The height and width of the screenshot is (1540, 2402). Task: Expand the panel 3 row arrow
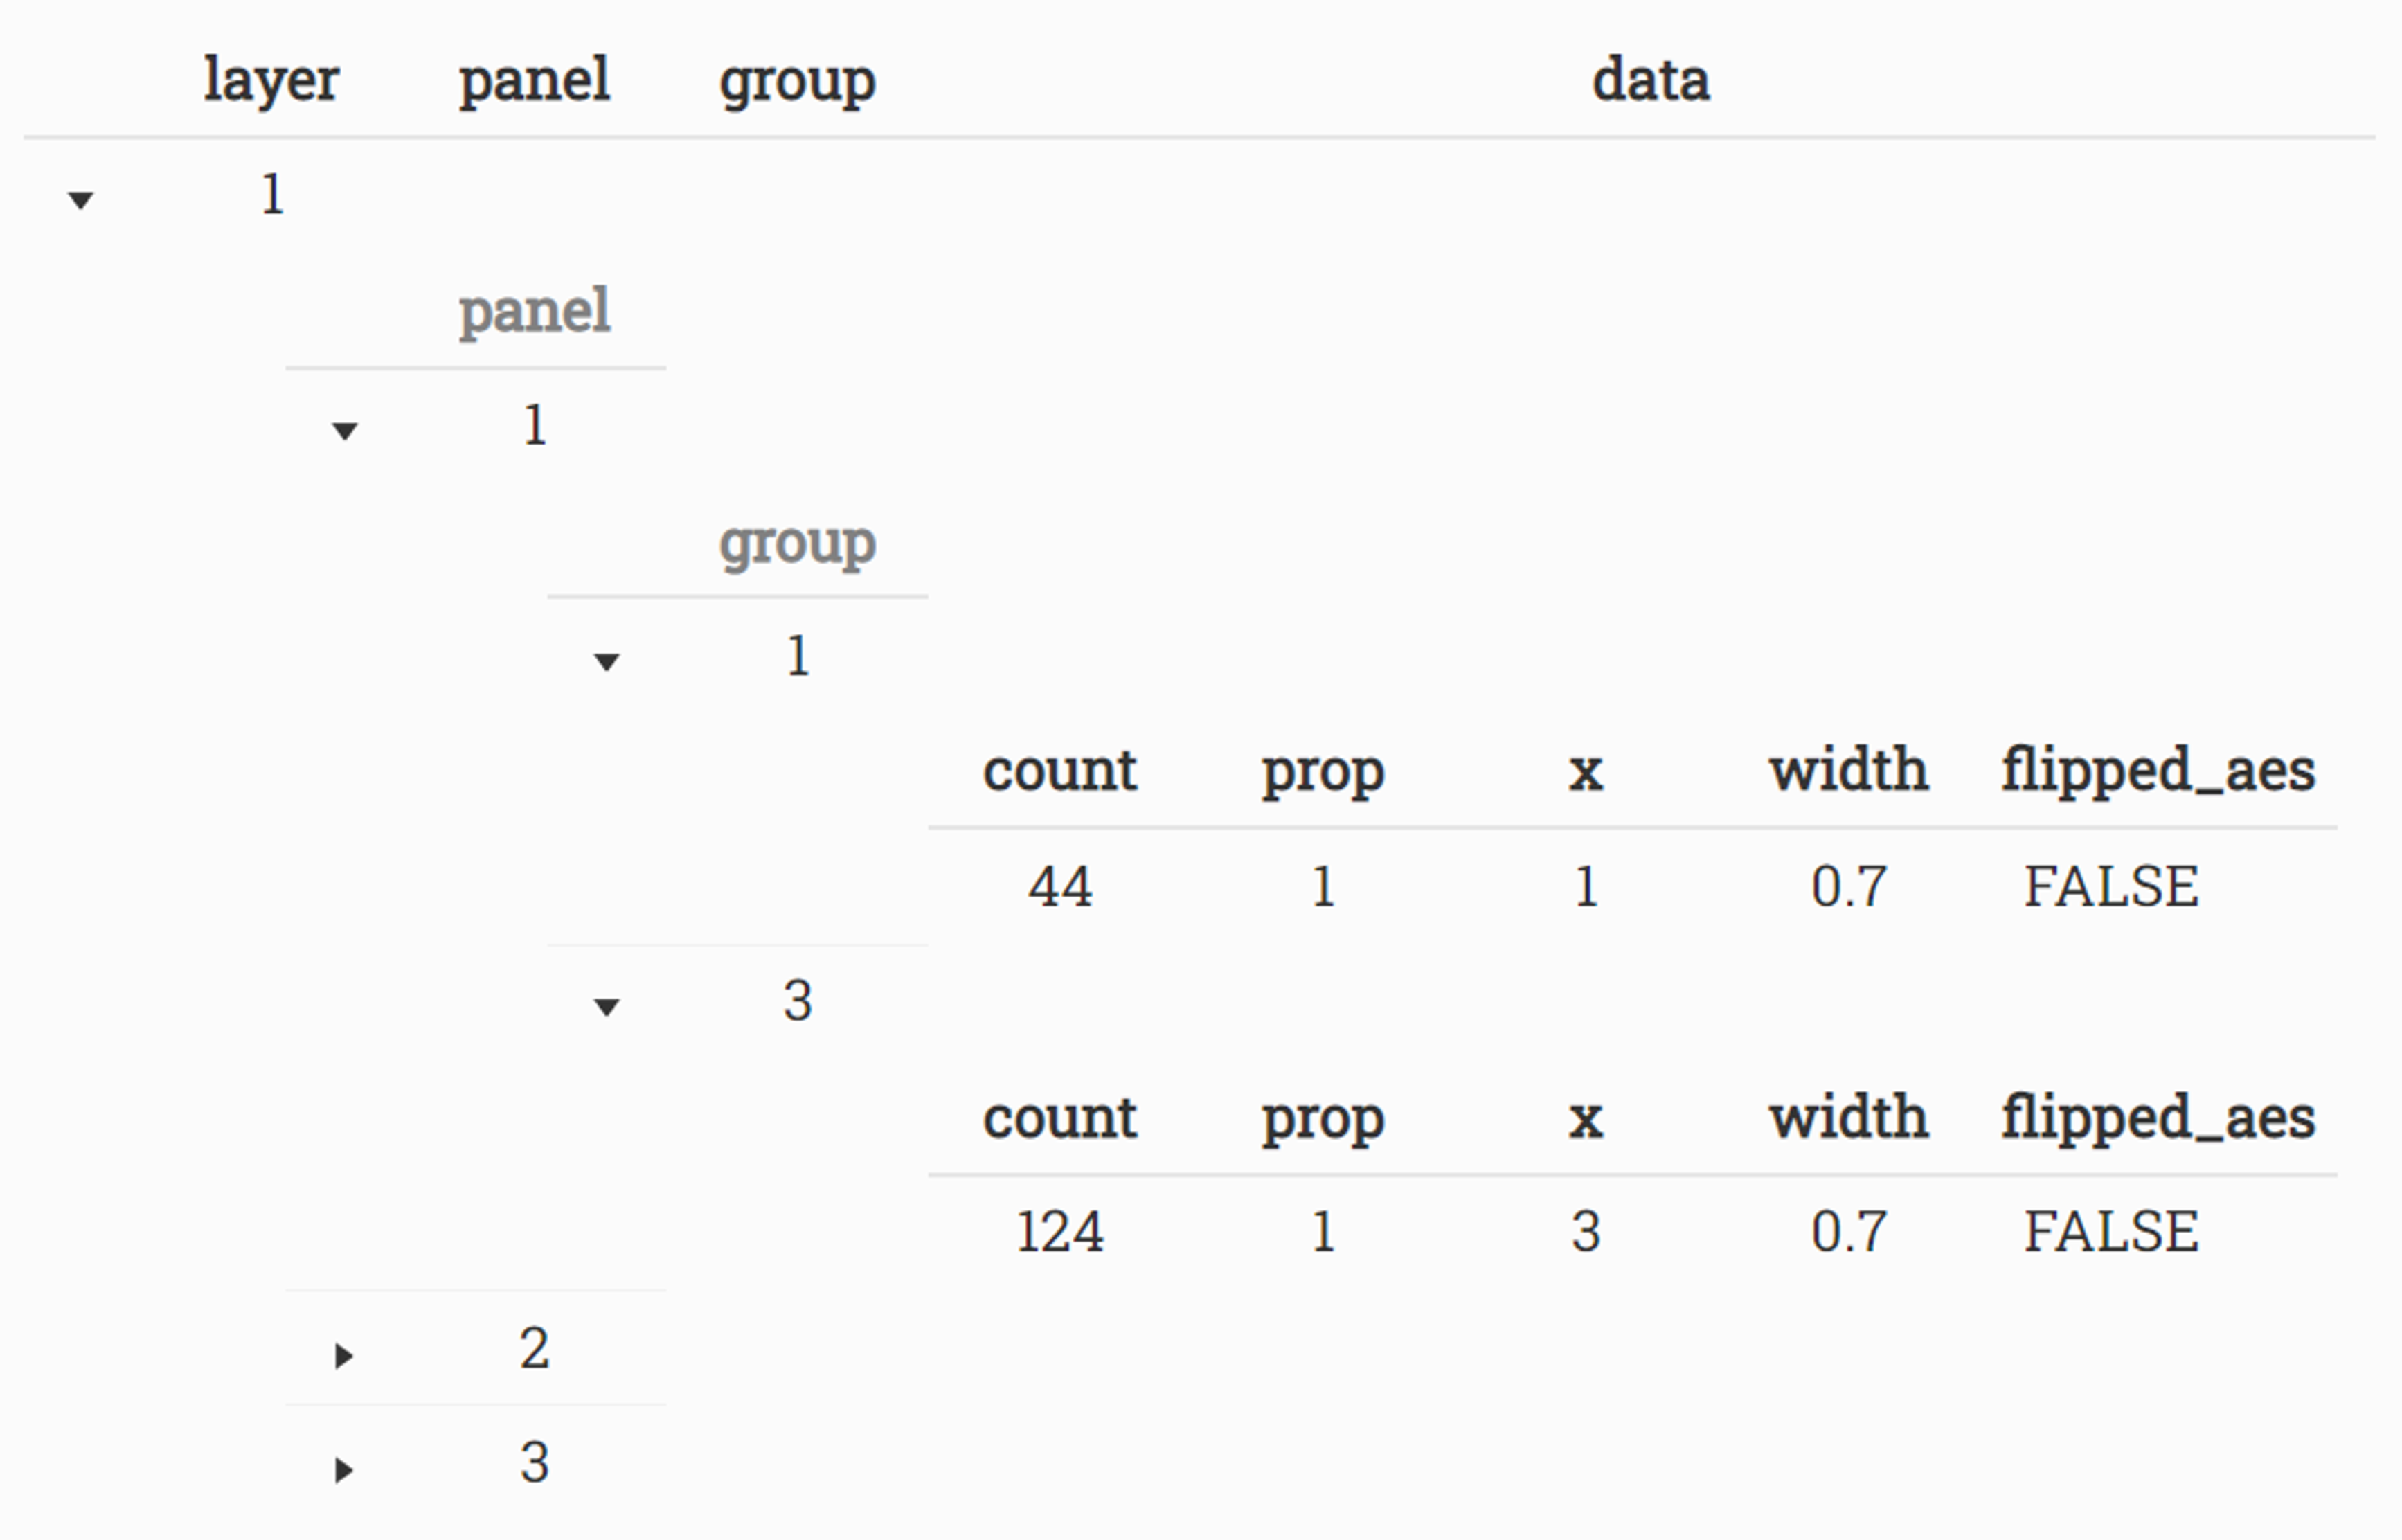pyautogui.click(x=344, y=1469)
